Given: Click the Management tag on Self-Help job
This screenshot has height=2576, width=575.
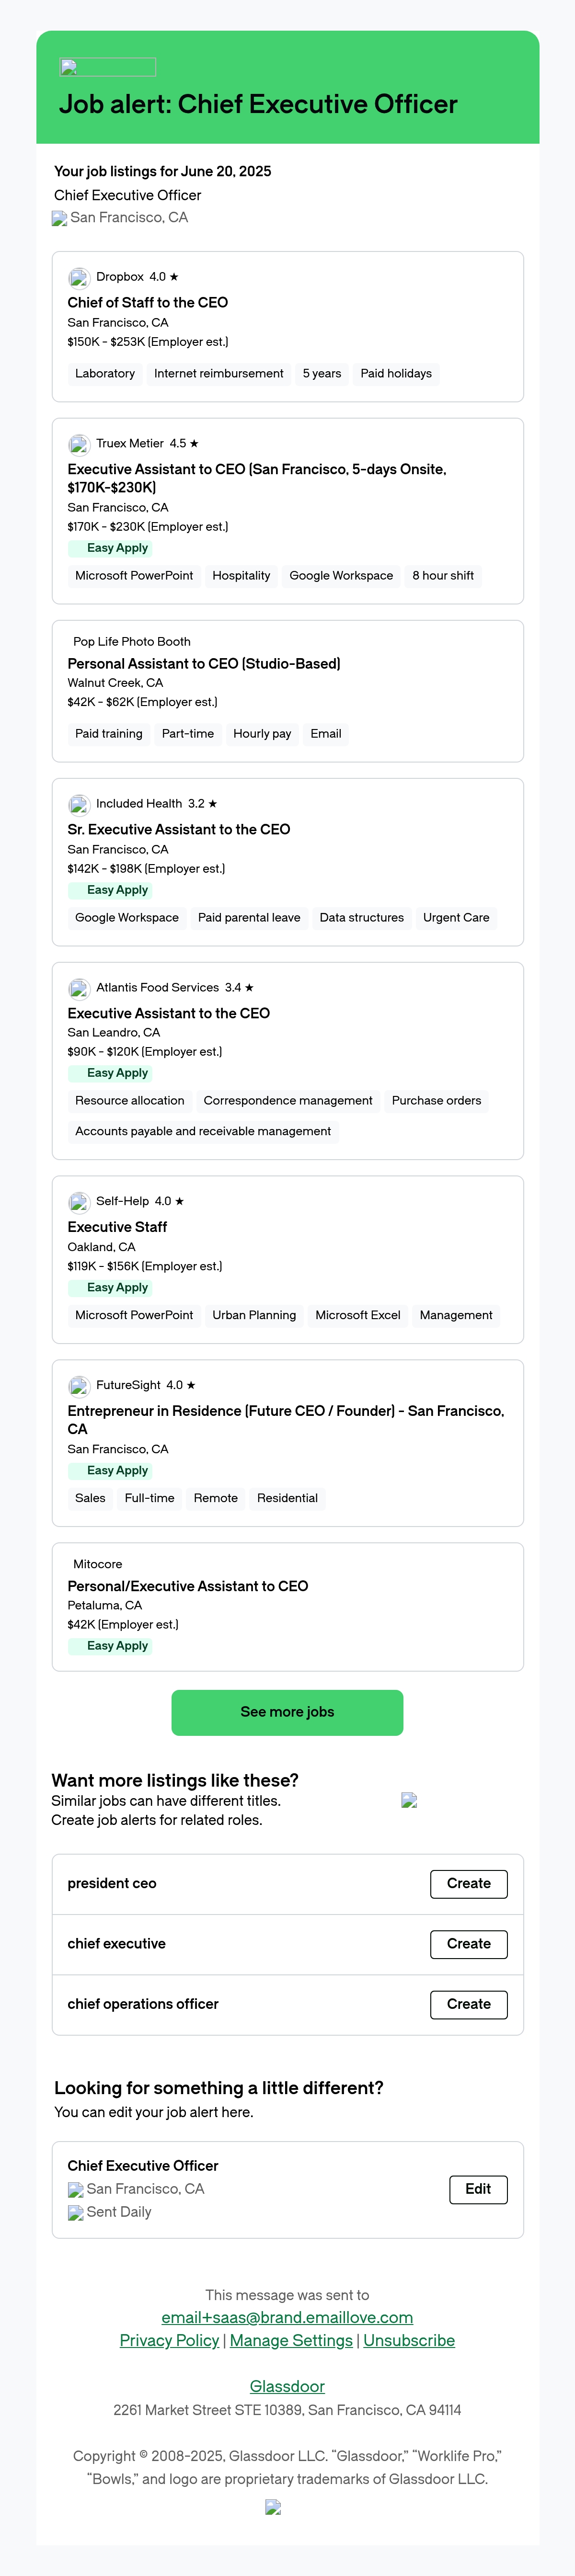Looking at the screenshot, I should click(x=456, y=1316).
